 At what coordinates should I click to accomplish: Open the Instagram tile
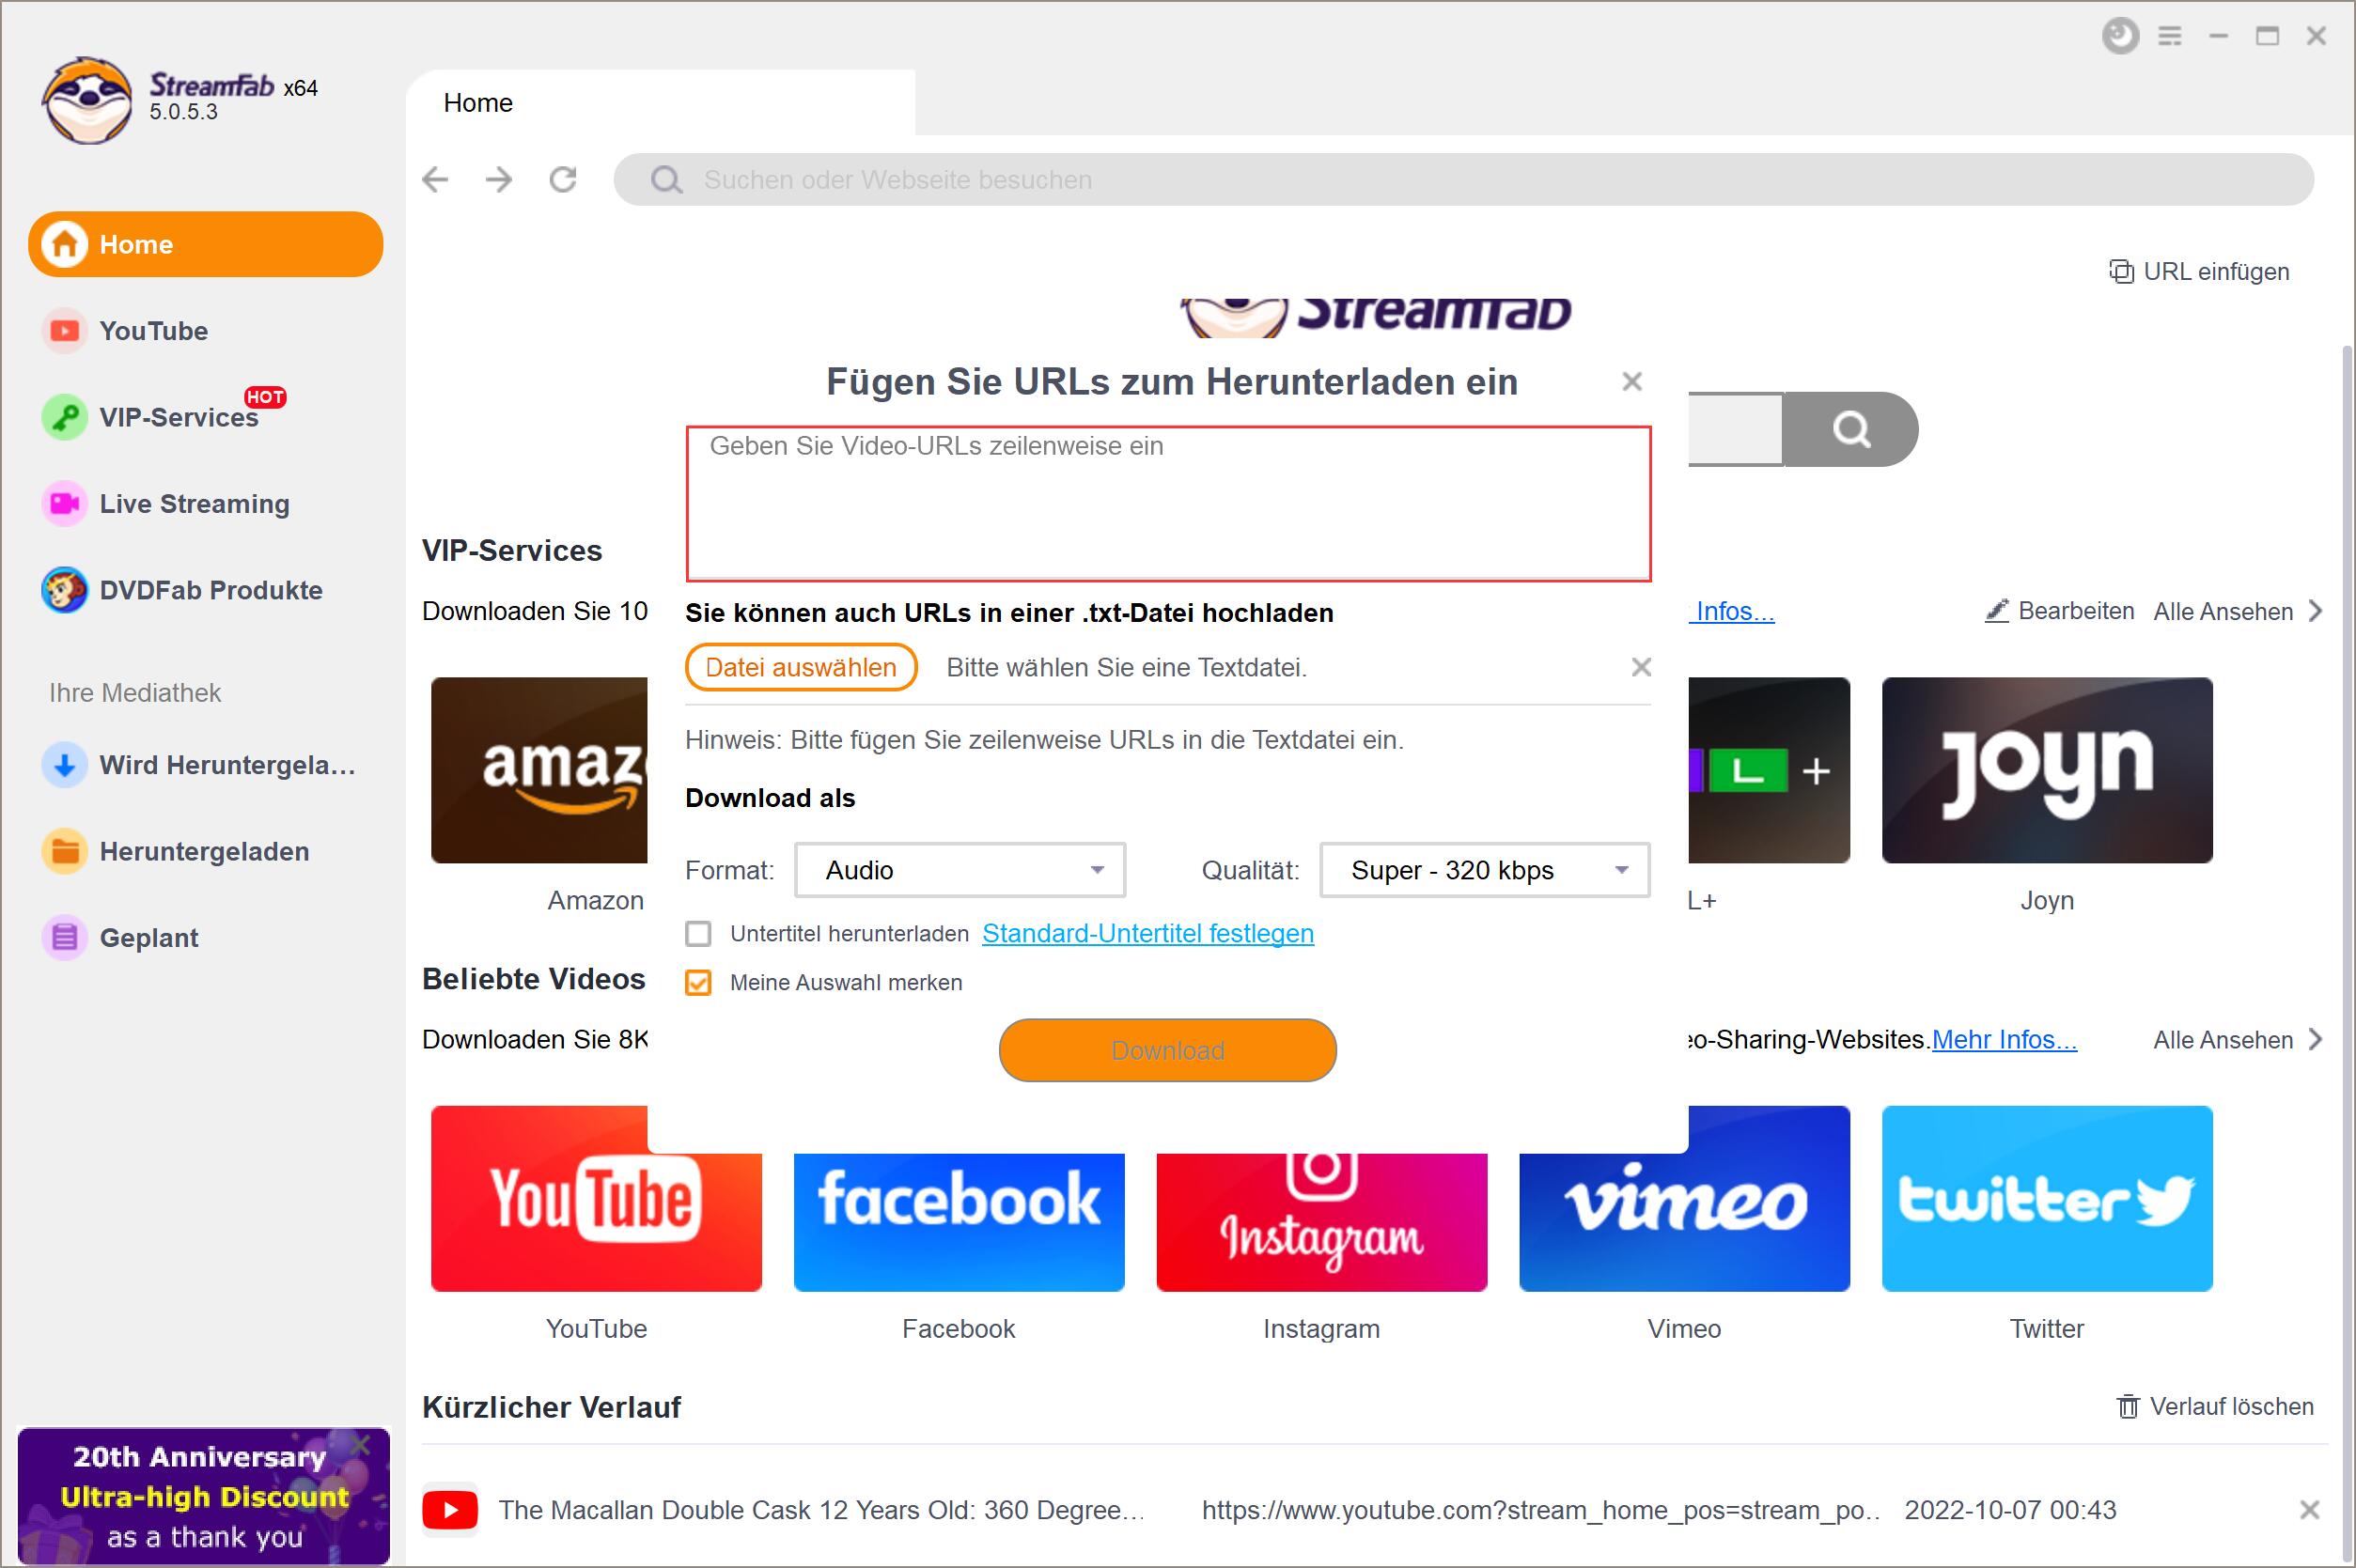1322,1221
